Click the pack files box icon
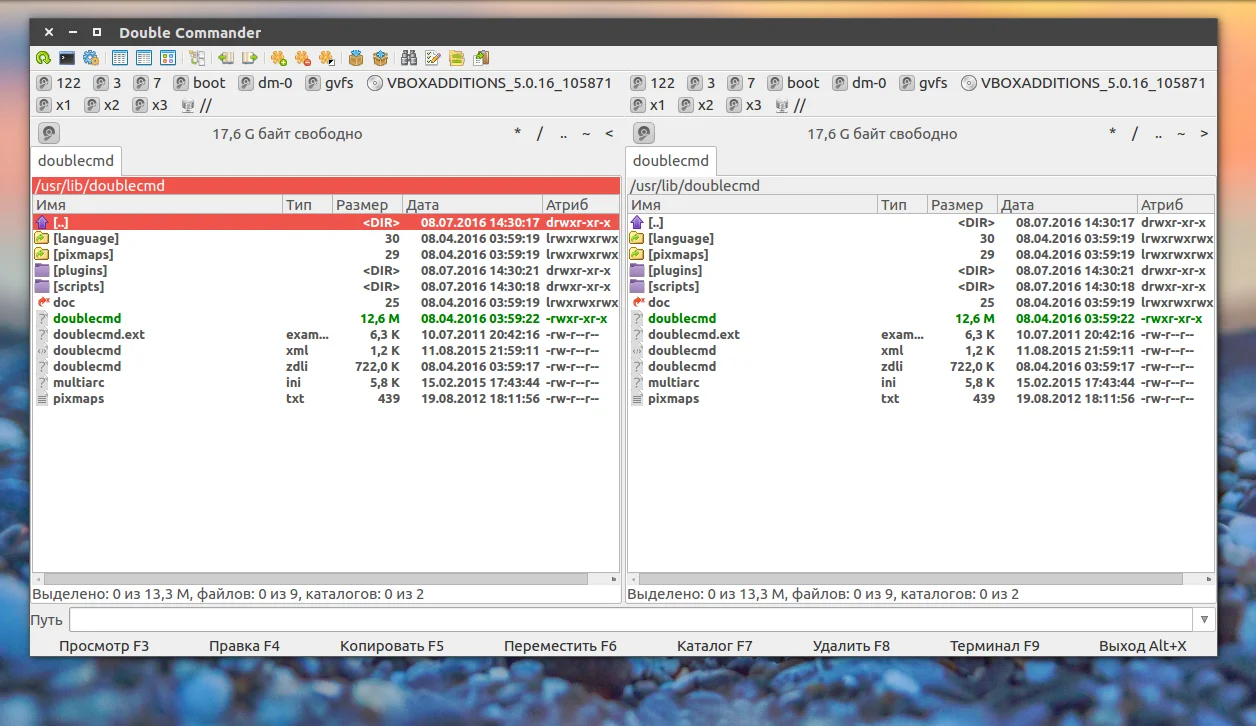This screenshot has height=726, width=1256. pyautogui.click(x=356, y=58)
